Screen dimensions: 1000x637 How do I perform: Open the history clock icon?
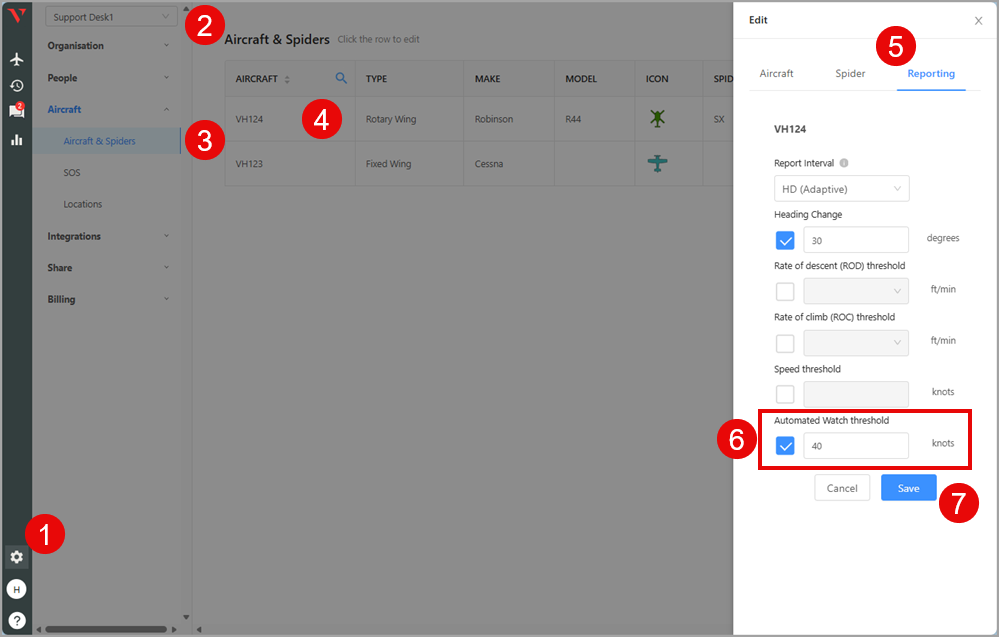pos(16,86)
